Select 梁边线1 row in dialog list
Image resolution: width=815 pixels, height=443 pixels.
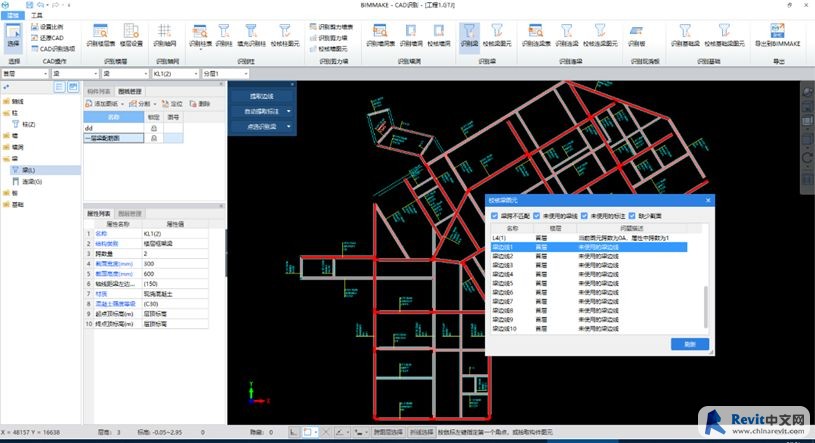point(588,247)
